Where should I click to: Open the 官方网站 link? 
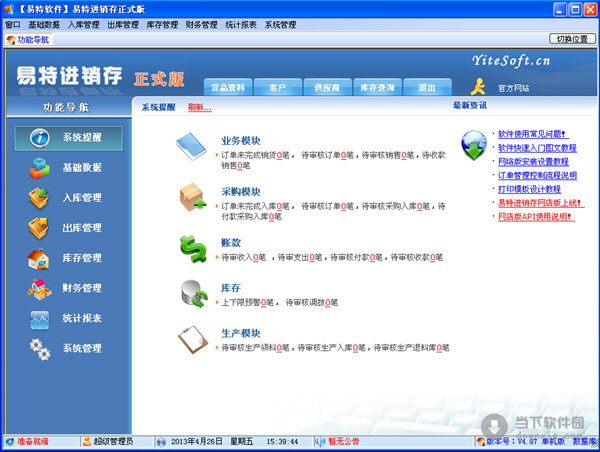coord(514,88)
